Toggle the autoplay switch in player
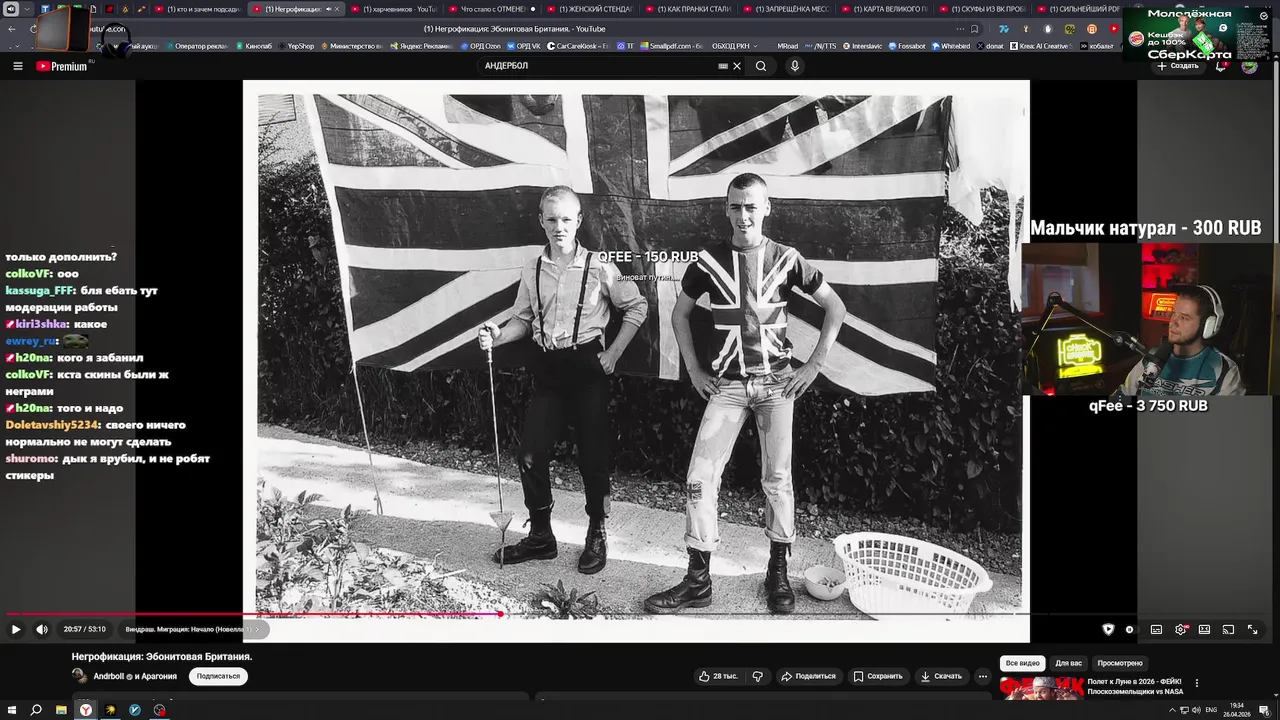This screenshot has width=1280, height=720. click(1130, 629)
